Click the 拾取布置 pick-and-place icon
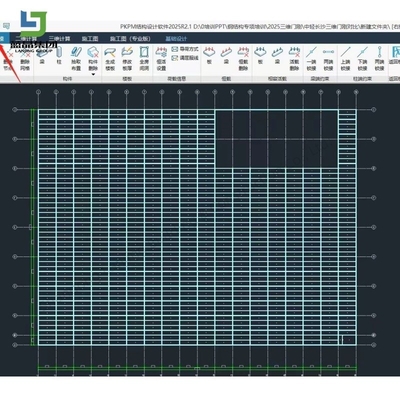Image resolution: width=400 pixels, height=400 pixels. point(76,59)
